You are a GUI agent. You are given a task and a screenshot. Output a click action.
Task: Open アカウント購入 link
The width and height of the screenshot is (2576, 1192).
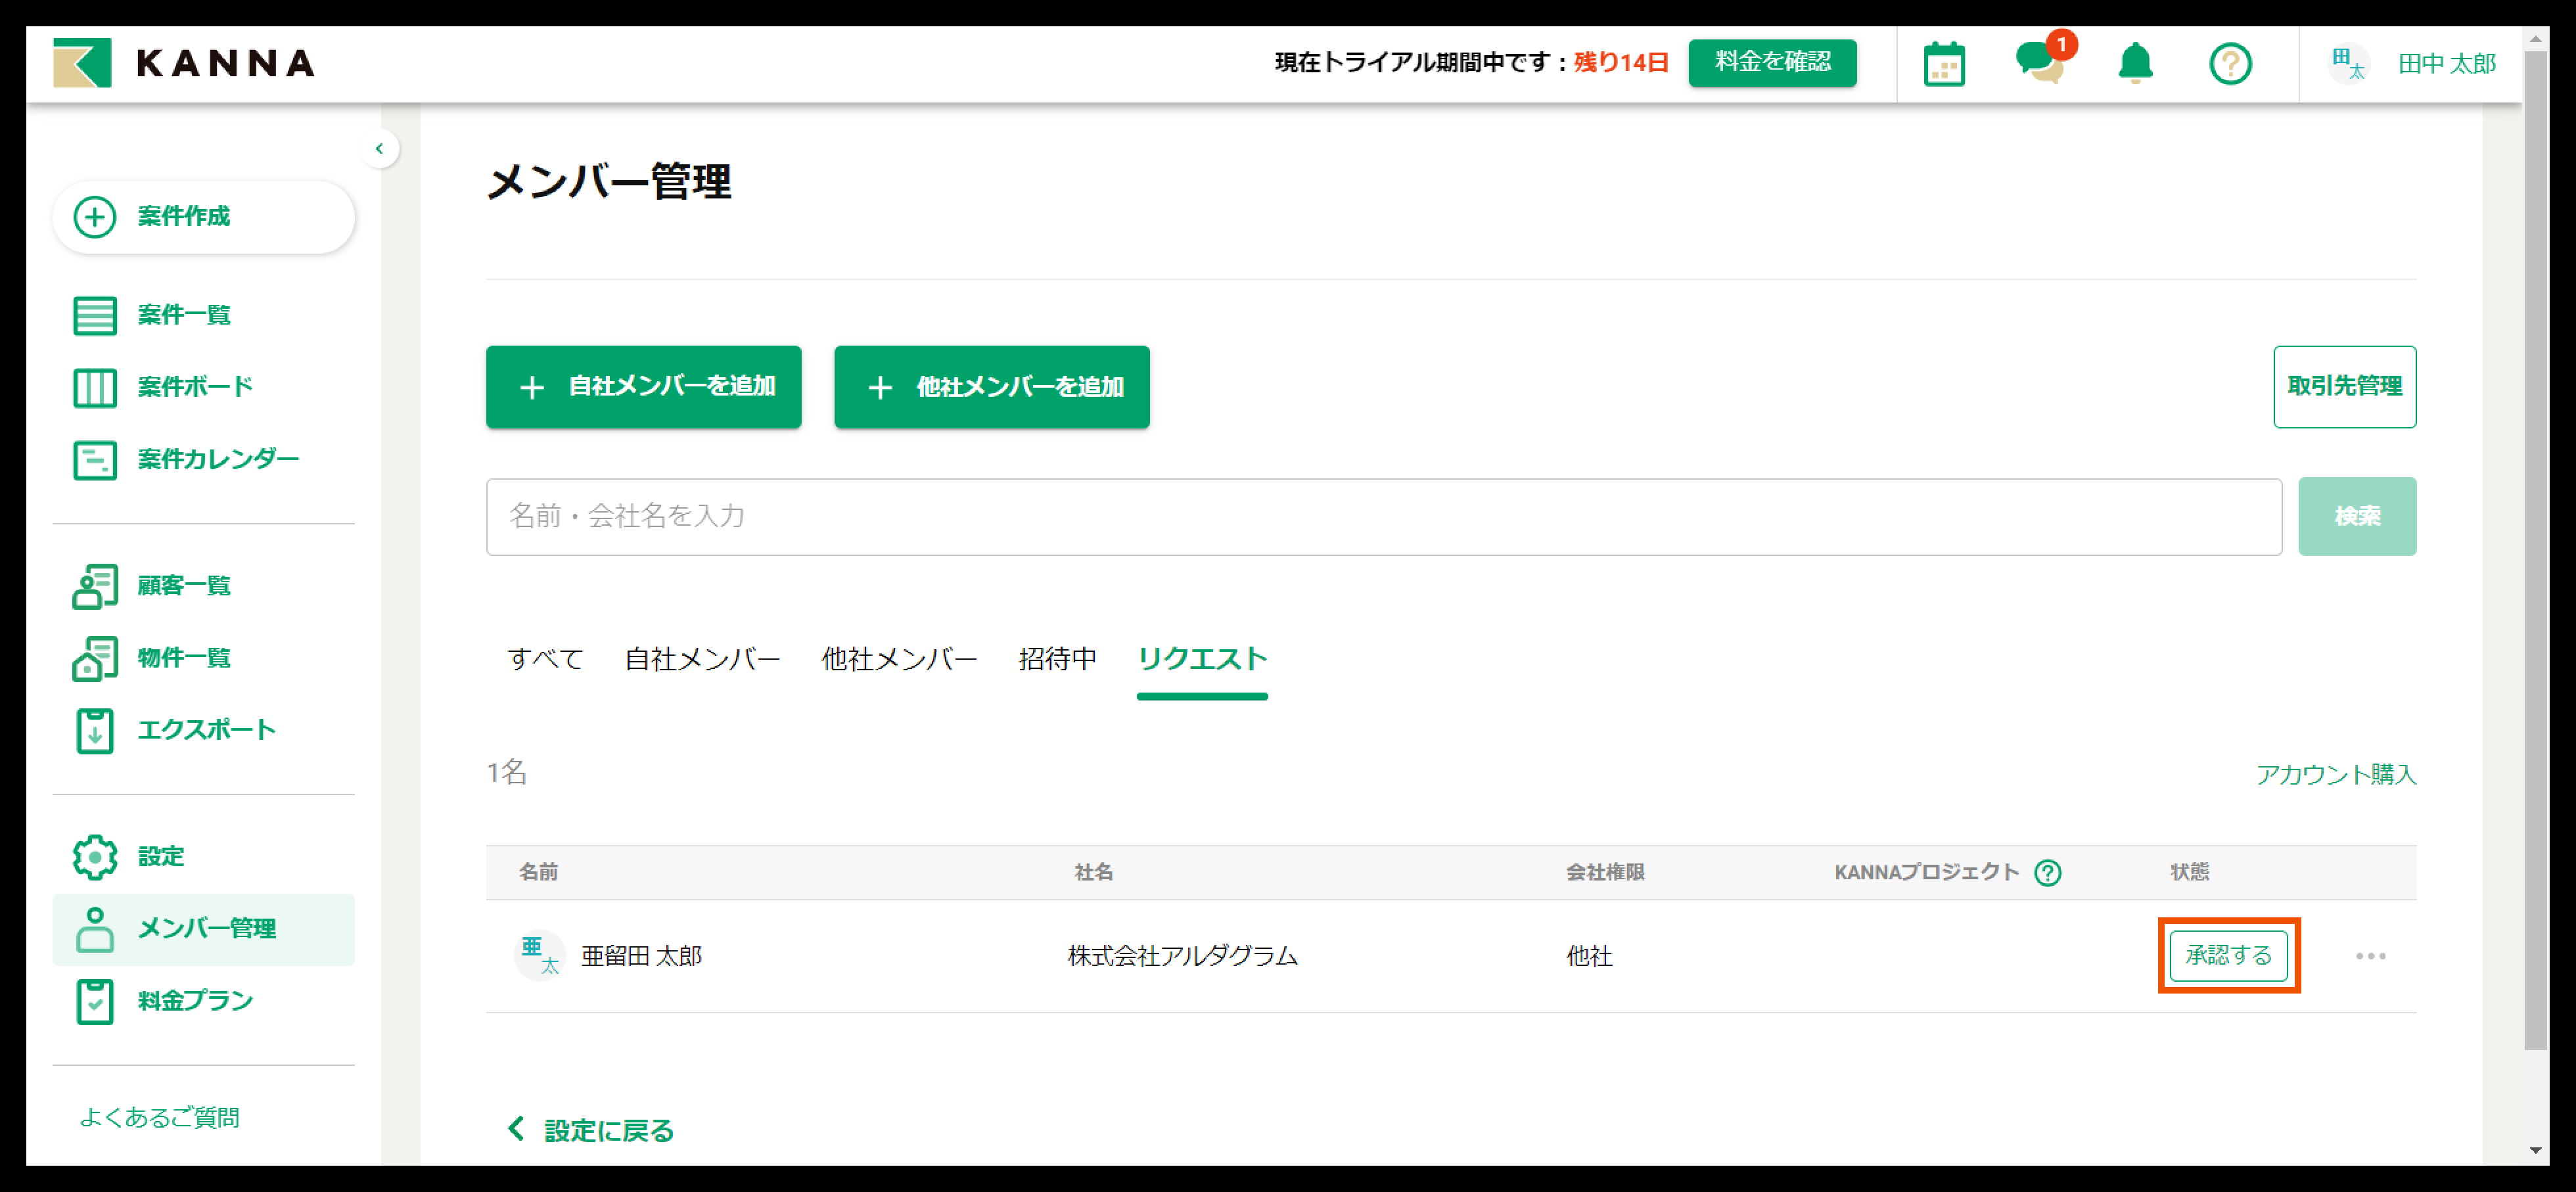[x=2335, y=775]
